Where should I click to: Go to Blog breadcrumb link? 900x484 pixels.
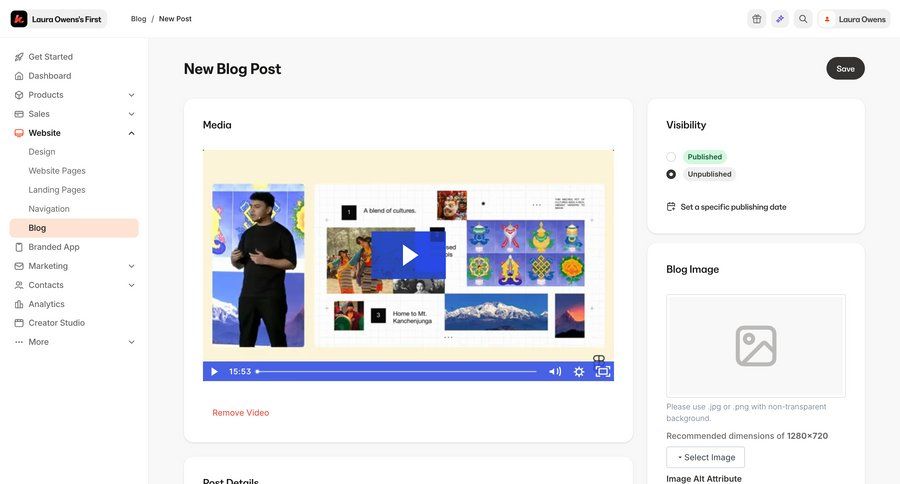pyautogui.click(x=138, y=19)
